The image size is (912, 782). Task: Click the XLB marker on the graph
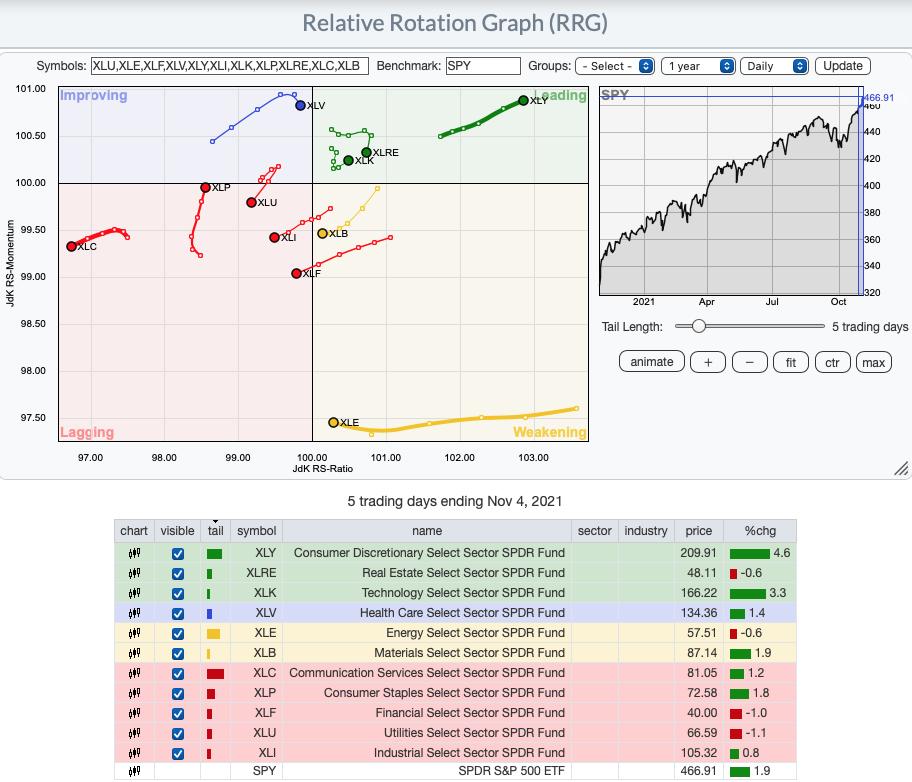(x=322, y=233)
